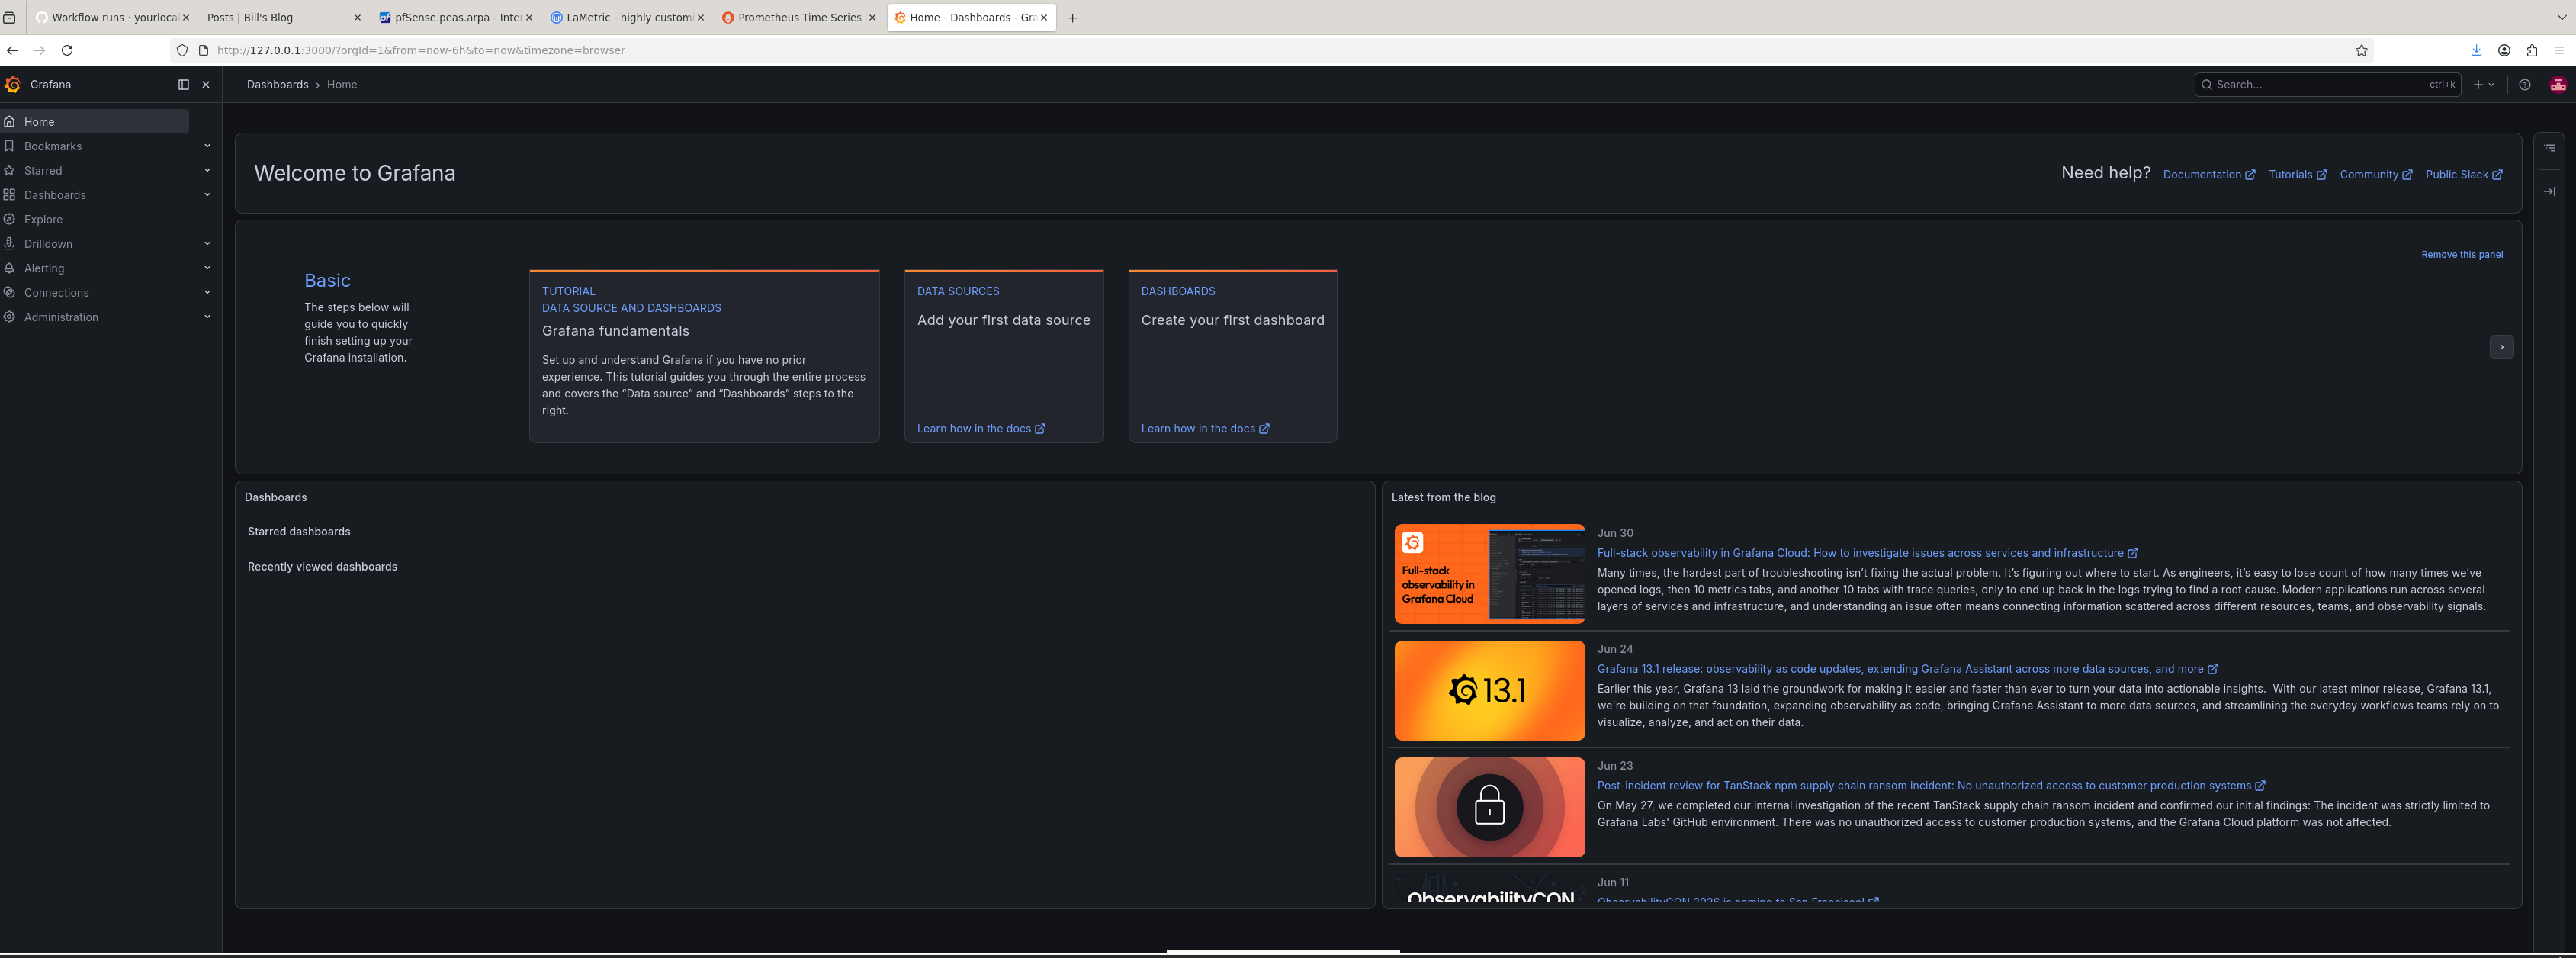Expand the Drilldown section chevron
2576x958 pixels.
coord(207,244)
